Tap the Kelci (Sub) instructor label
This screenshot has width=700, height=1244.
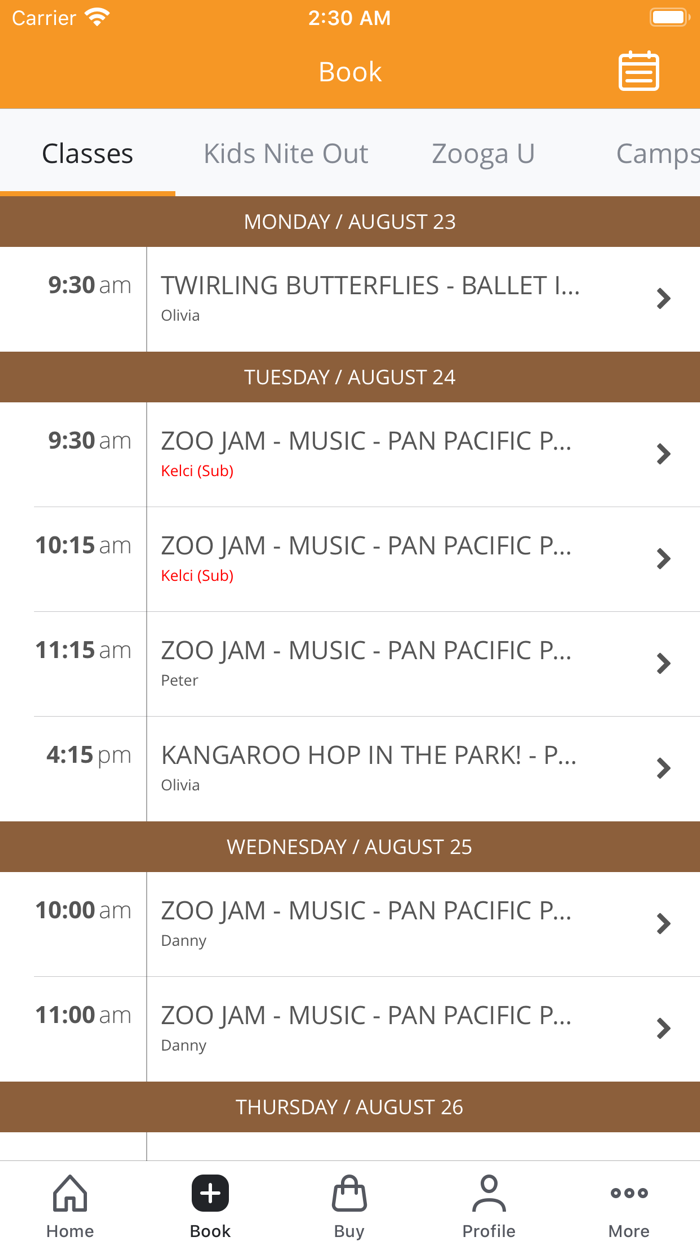coord(195,470)
